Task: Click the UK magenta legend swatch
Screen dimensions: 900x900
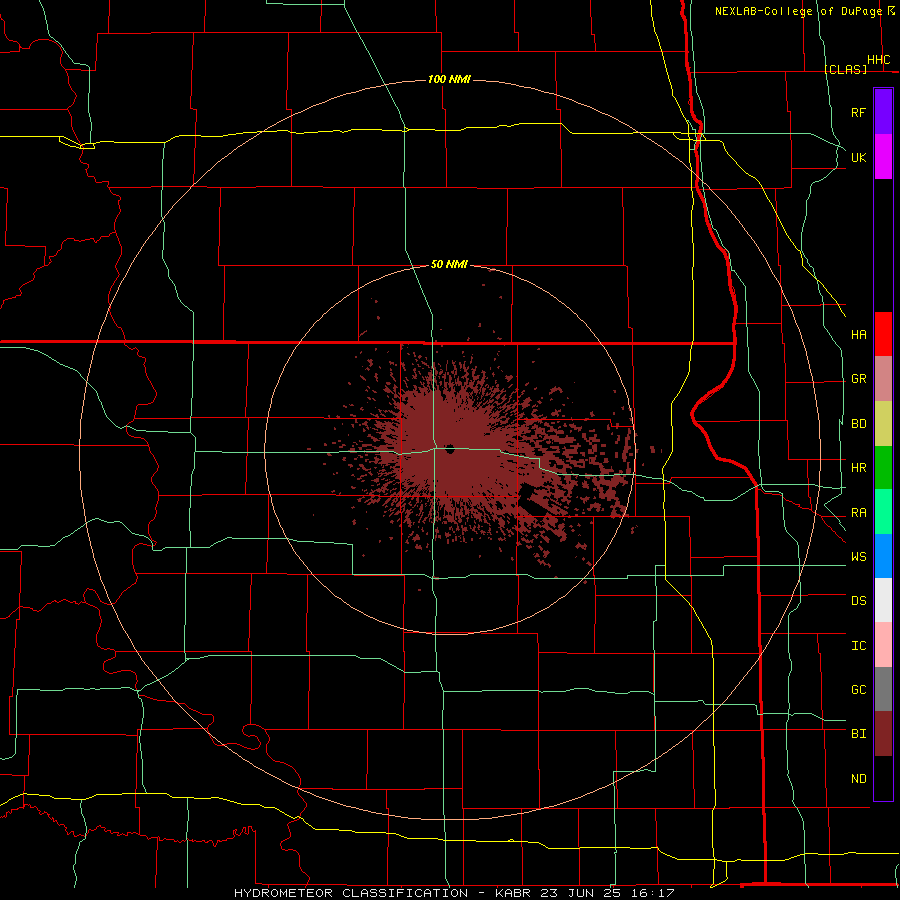Action: pos(883,157)
